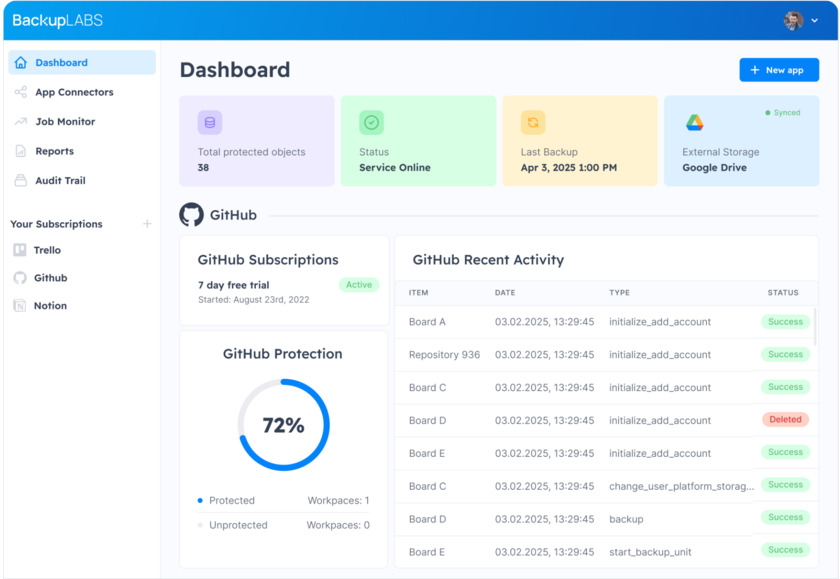The image size is (840, 579).
Task: Click the Active trial status badge
Action: coord(358,285)
